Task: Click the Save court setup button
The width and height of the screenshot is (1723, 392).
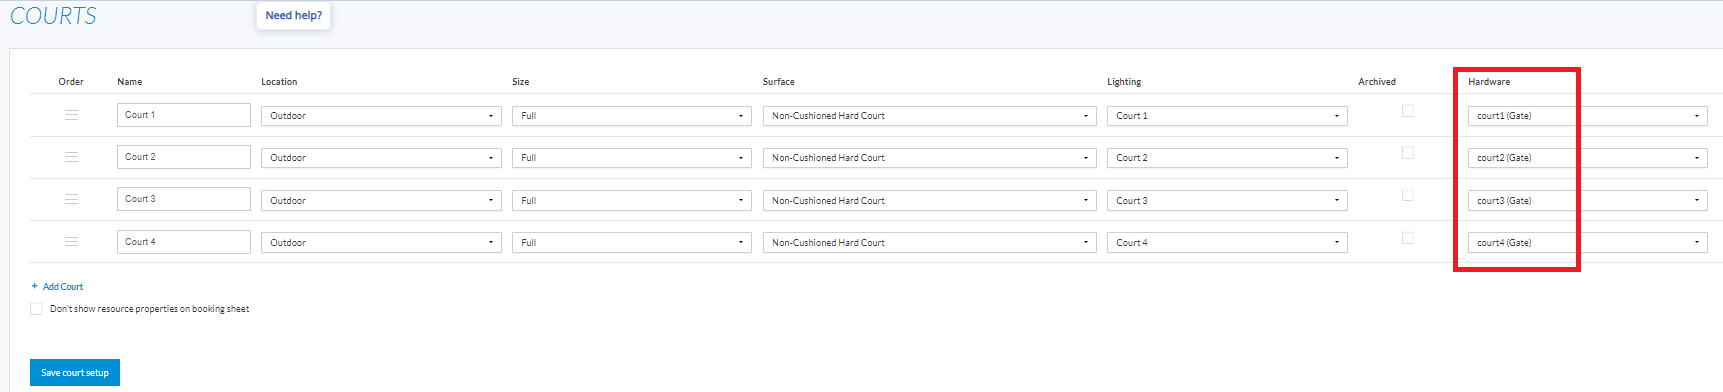Action: click(x=75, y=372)
